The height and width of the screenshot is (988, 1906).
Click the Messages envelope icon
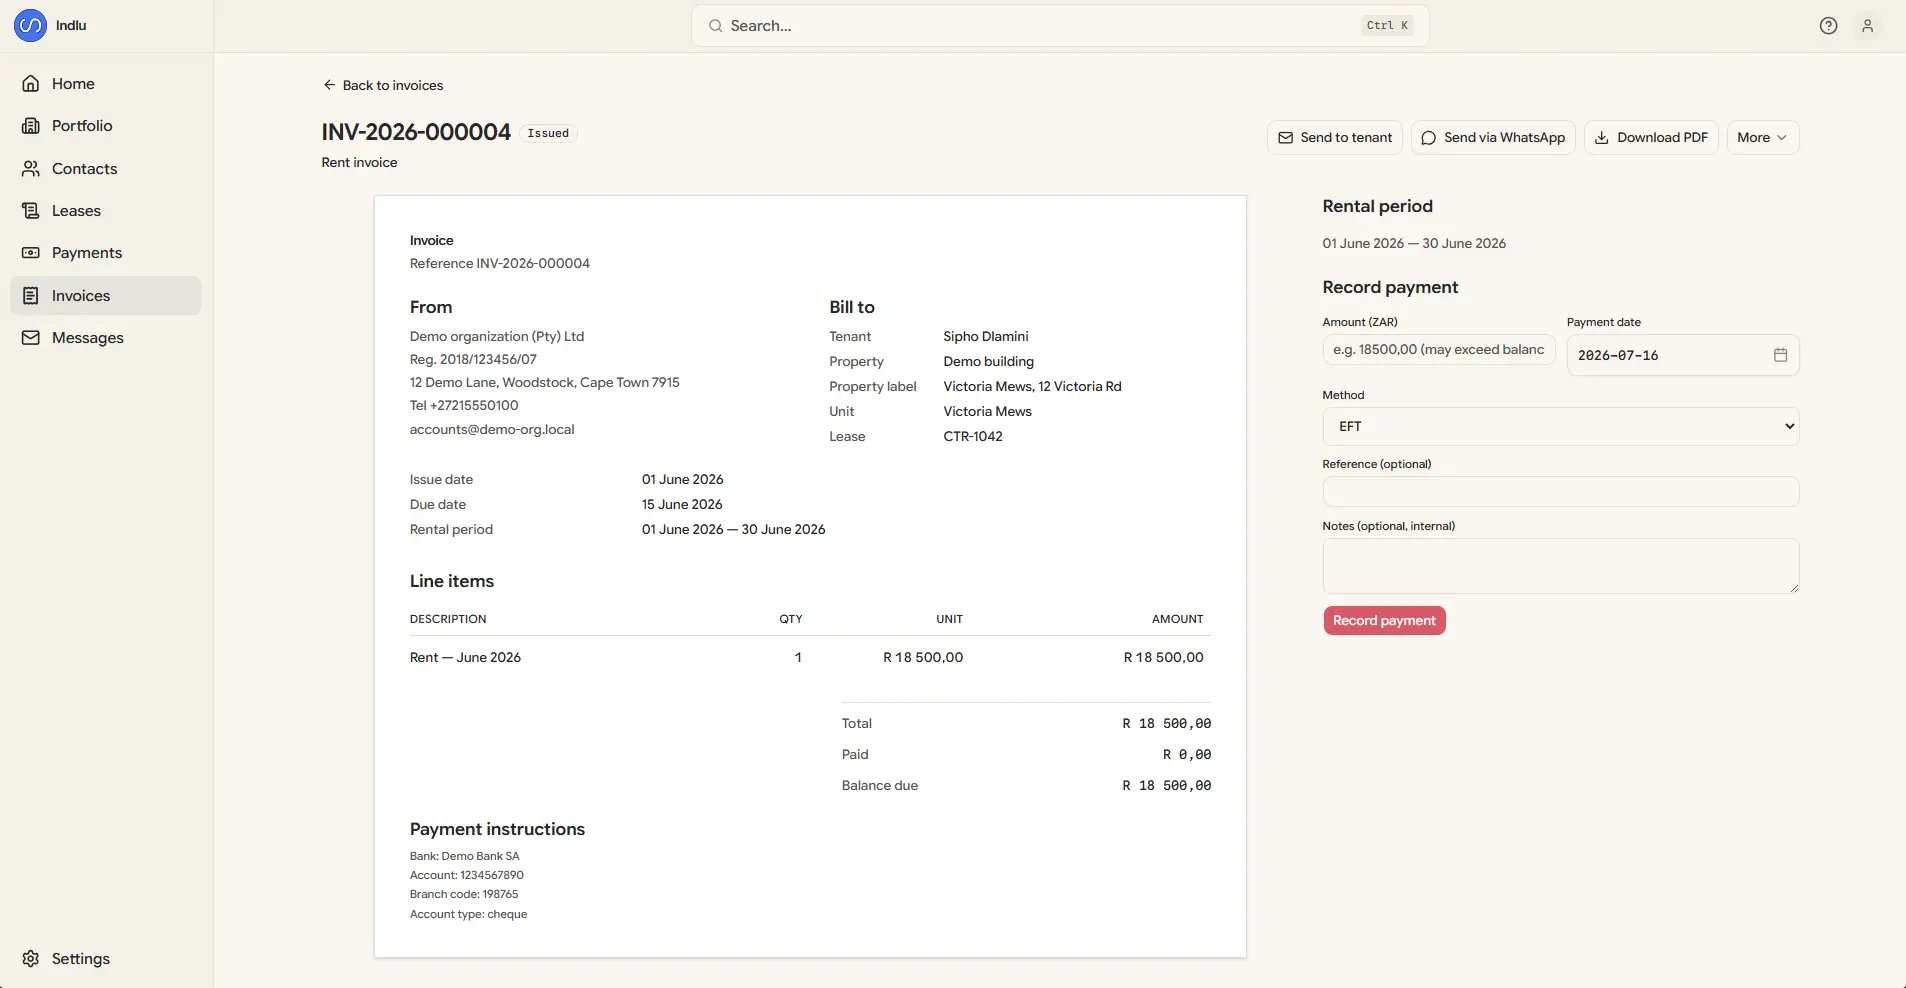31,338
